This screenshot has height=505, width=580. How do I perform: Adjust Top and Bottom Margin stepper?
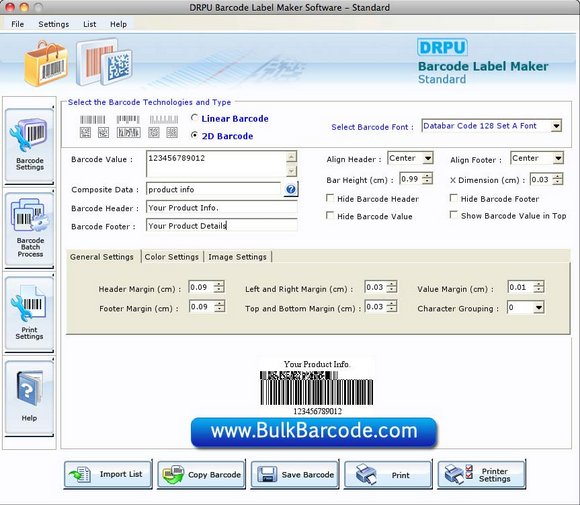click(x=391, y=306)
